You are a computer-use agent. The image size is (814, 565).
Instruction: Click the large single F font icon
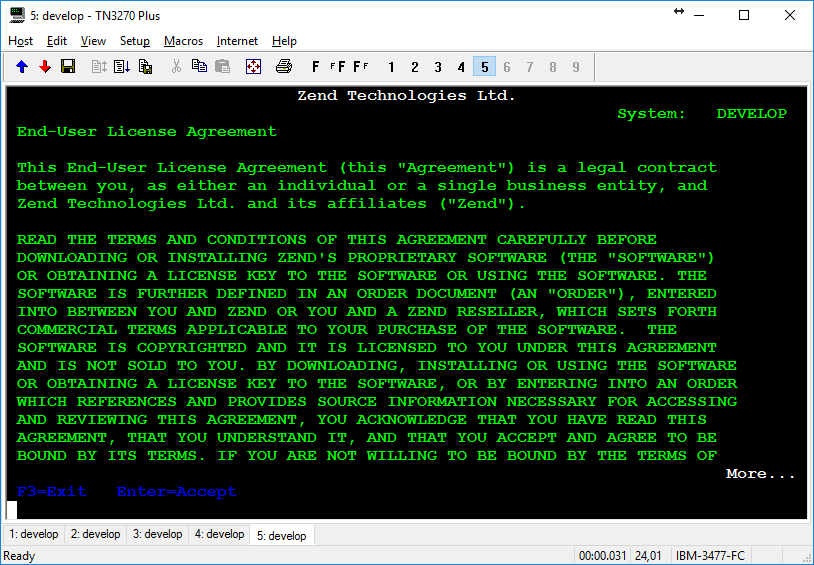pyautogui.click(x=316, y=67)
